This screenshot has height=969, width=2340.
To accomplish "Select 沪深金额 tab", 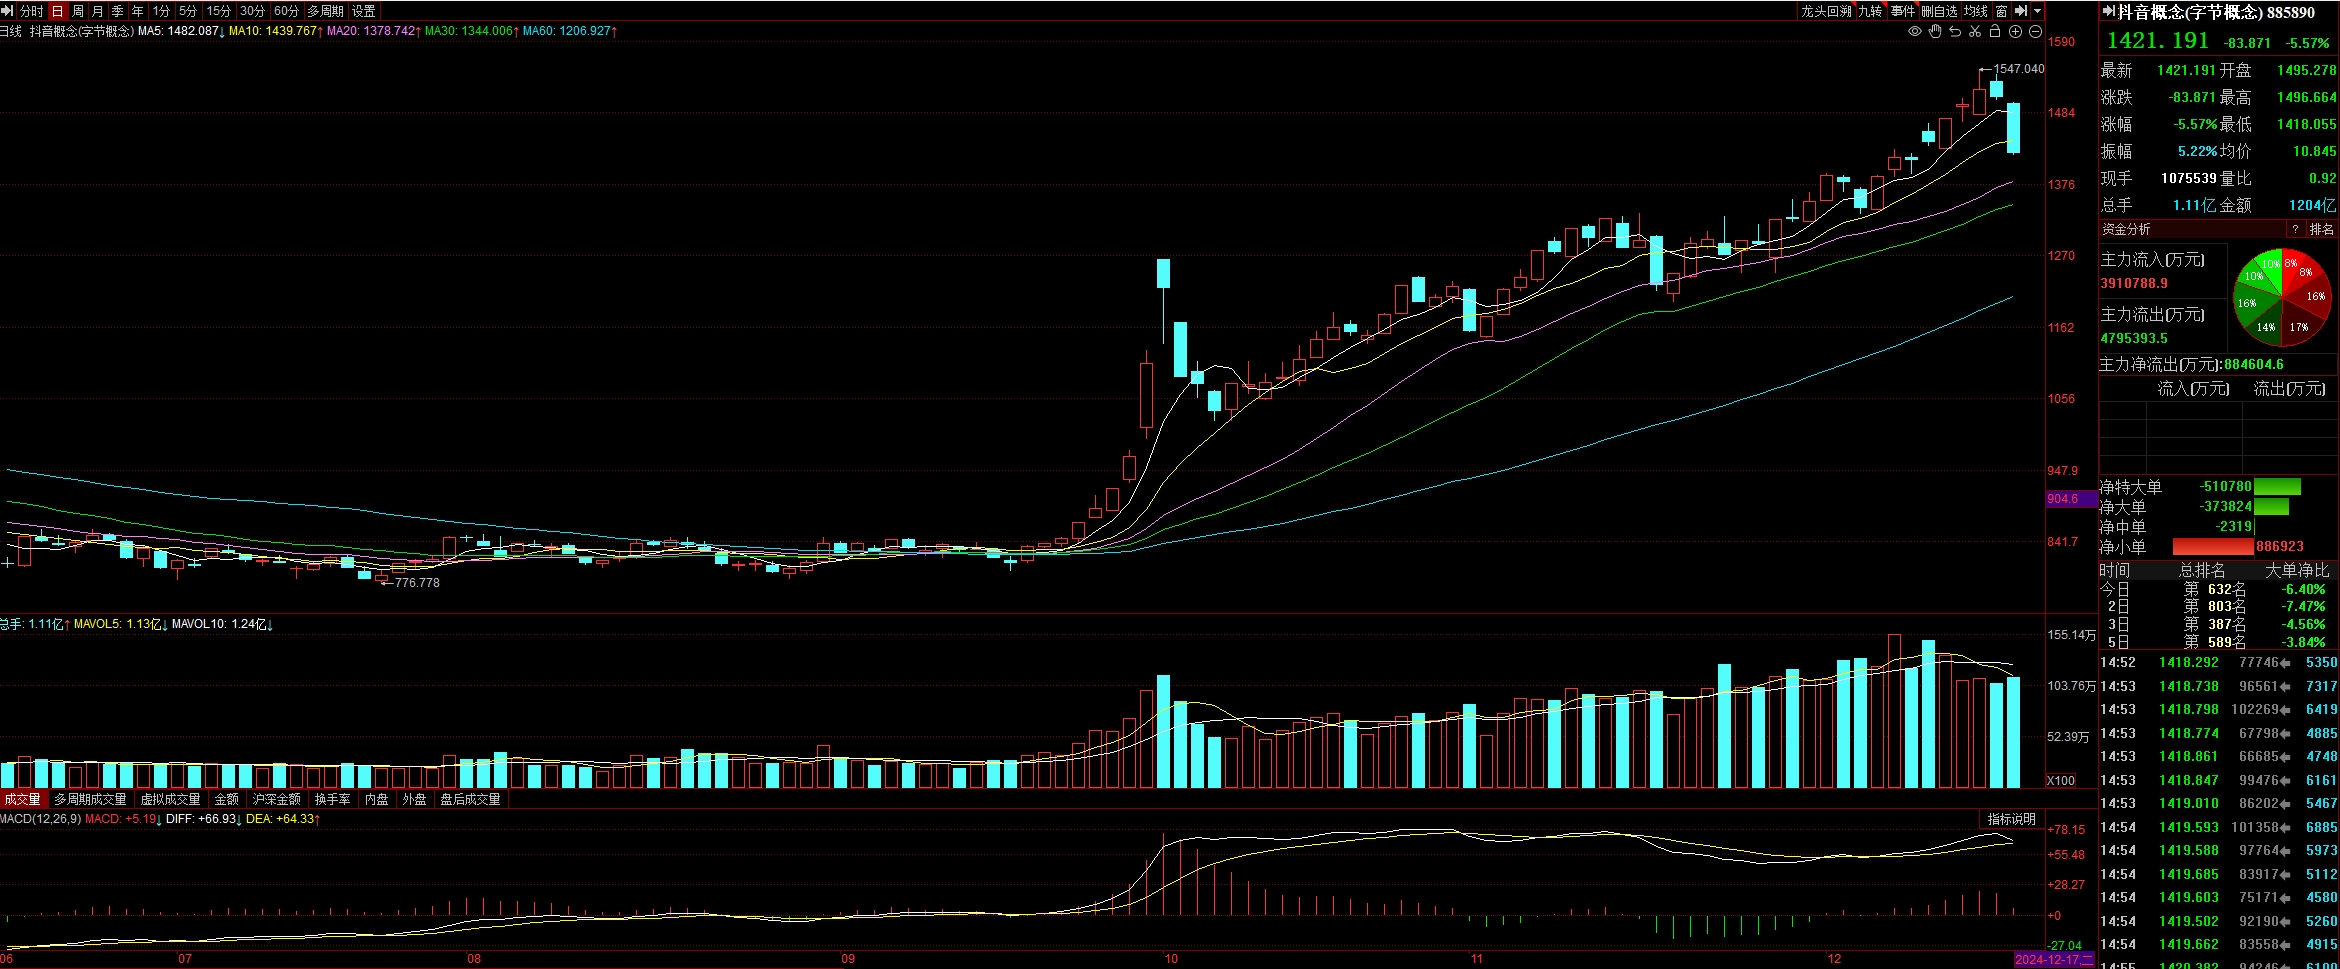I will 277,799.
